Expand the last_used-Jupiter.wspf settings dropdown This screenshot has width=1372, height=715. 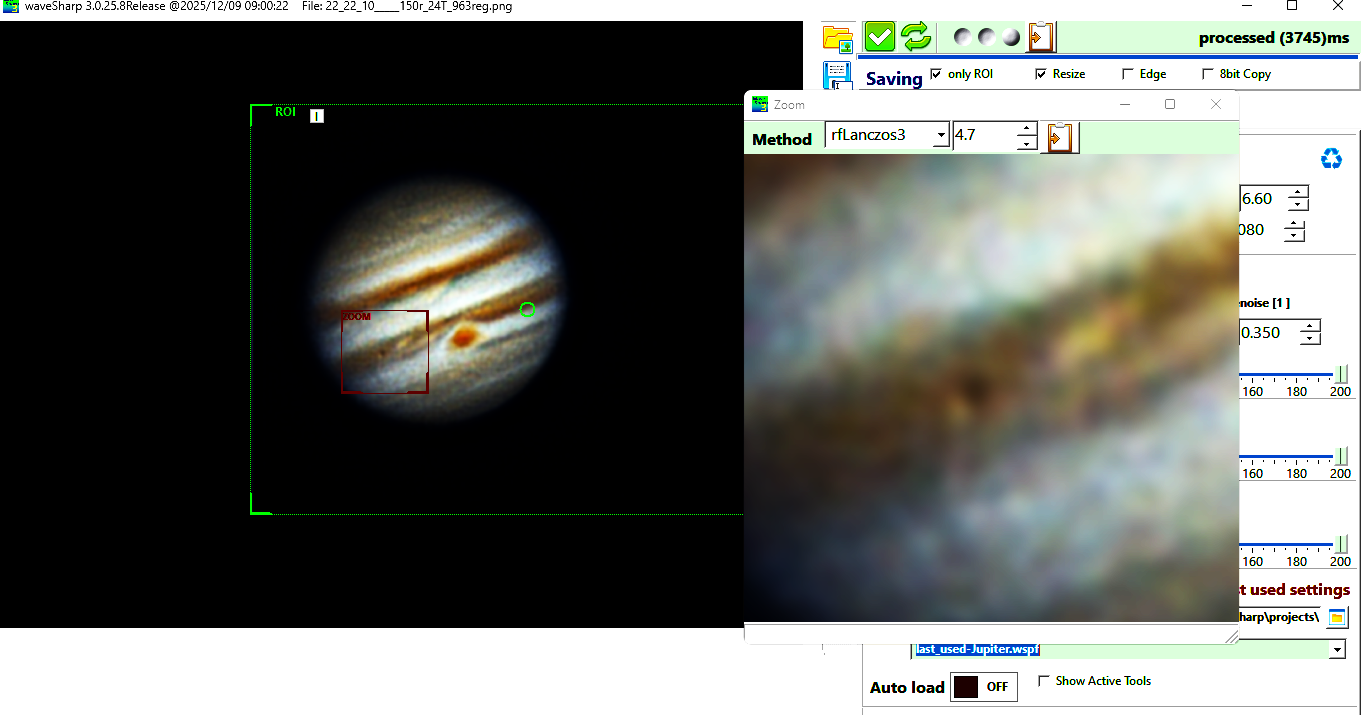1337,650
